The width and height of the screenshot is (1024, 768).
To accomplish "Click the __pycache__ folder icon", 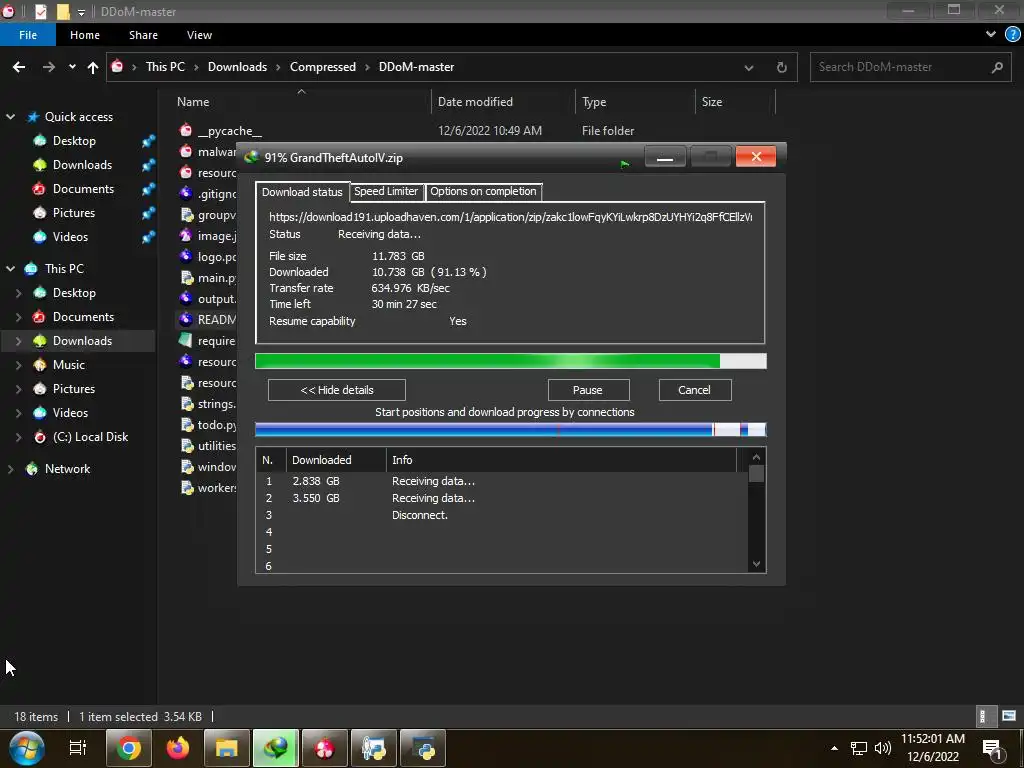I will (x=186, y=130).
